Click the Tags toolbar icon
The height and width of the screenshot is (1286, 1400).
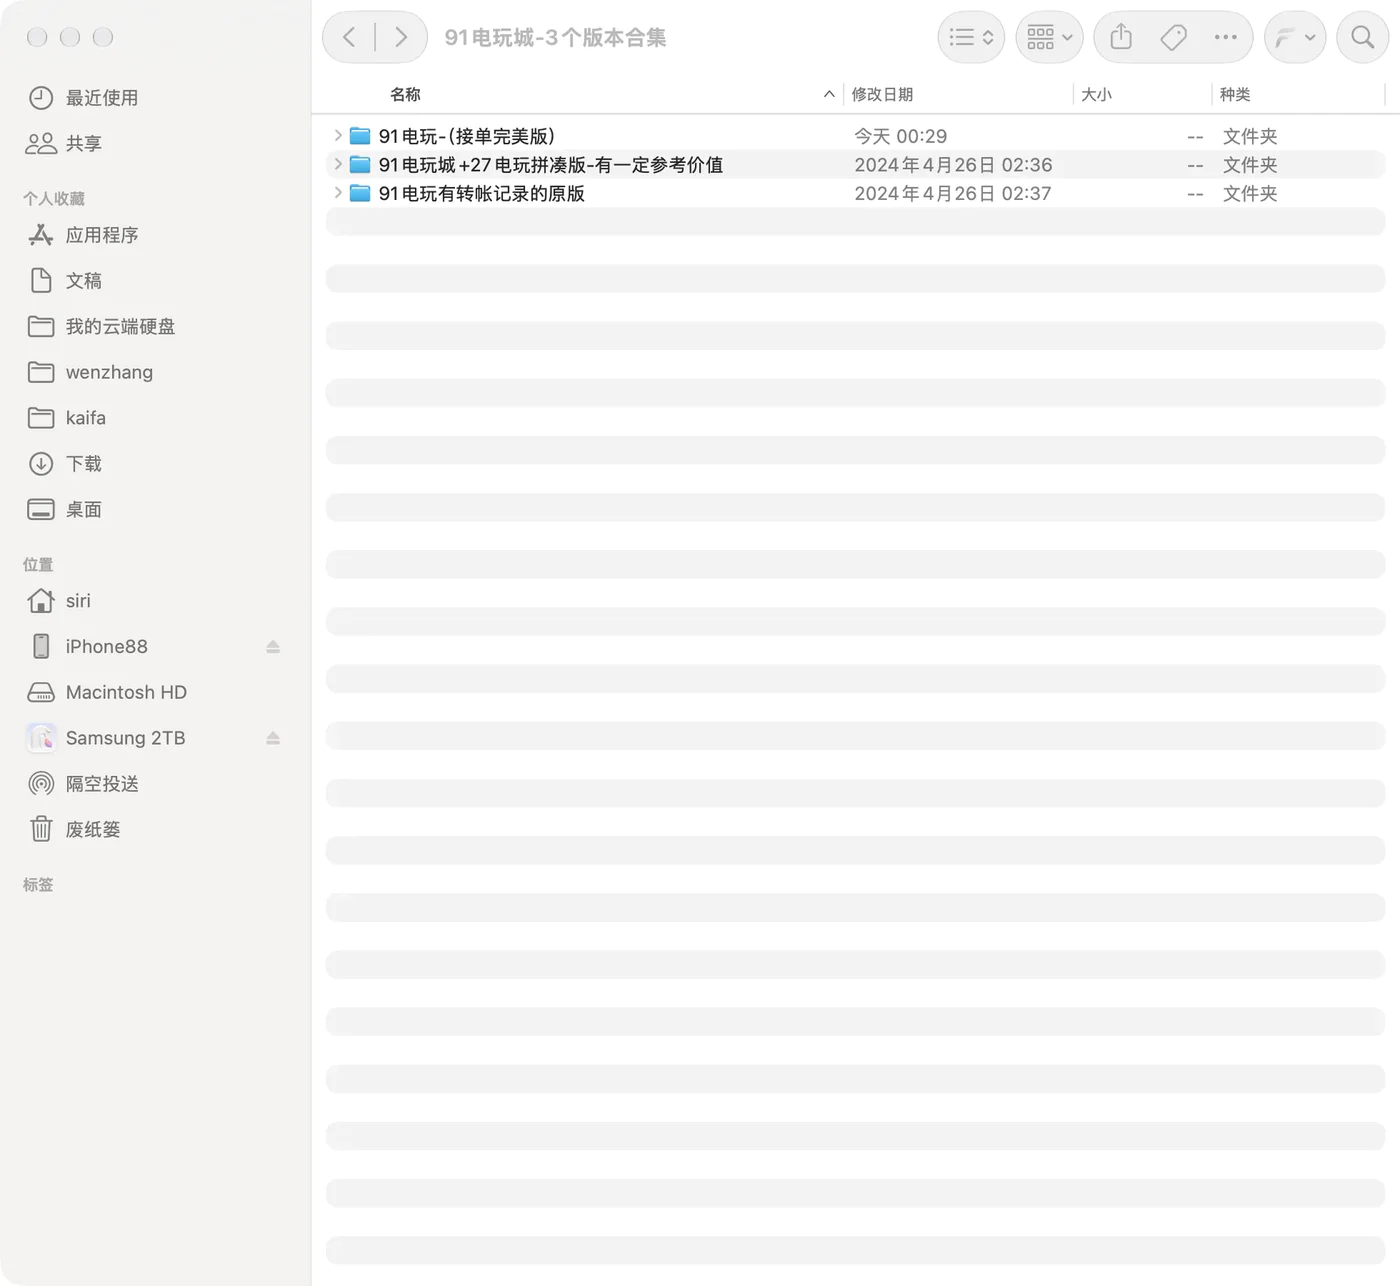click(1173, 37)
